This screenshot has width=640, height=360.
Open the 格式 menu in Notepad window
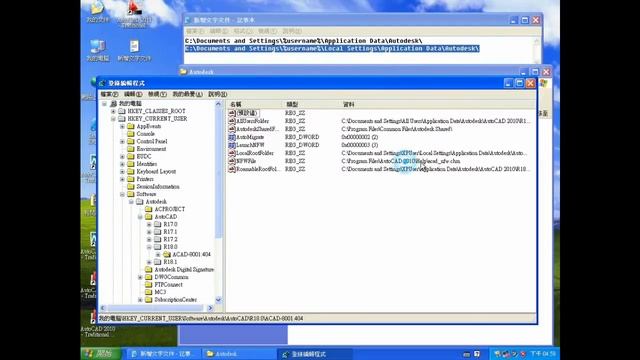pos(243,31)
